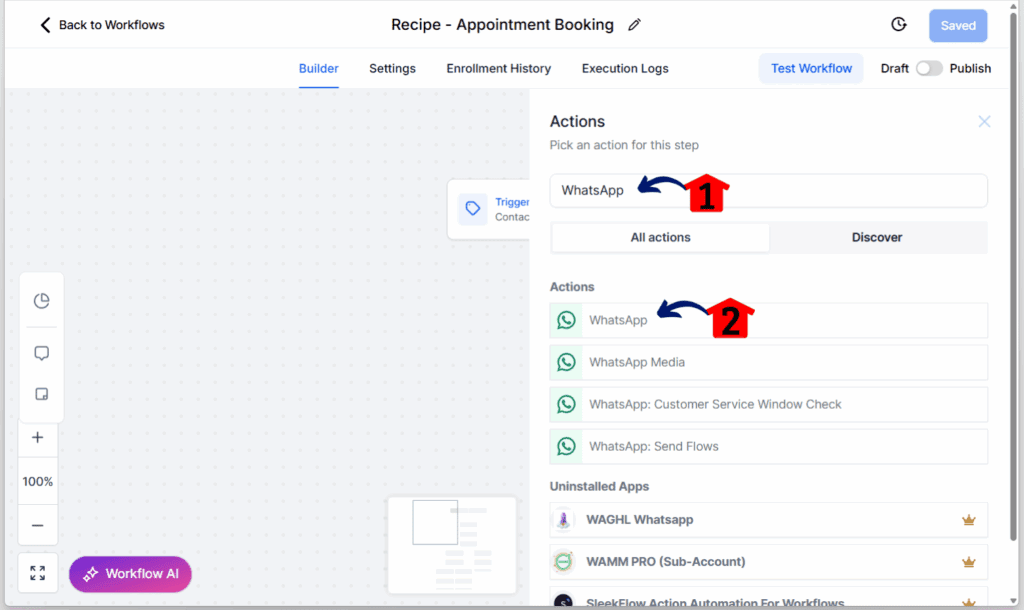Select the WAGHL Whatsapp app
The image size is (1024, 610).
coord(769,520)
